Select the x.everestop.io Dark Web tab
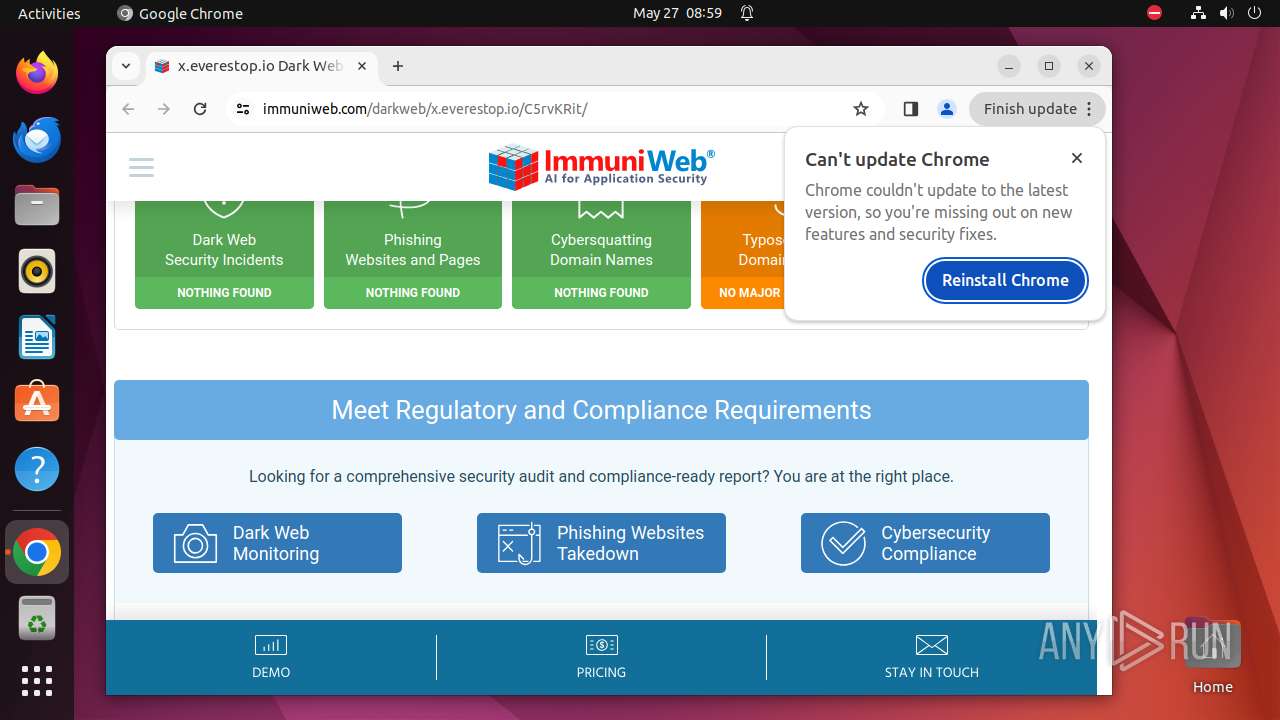Screen dimensions: 1280x720 (x=259, y=66)
